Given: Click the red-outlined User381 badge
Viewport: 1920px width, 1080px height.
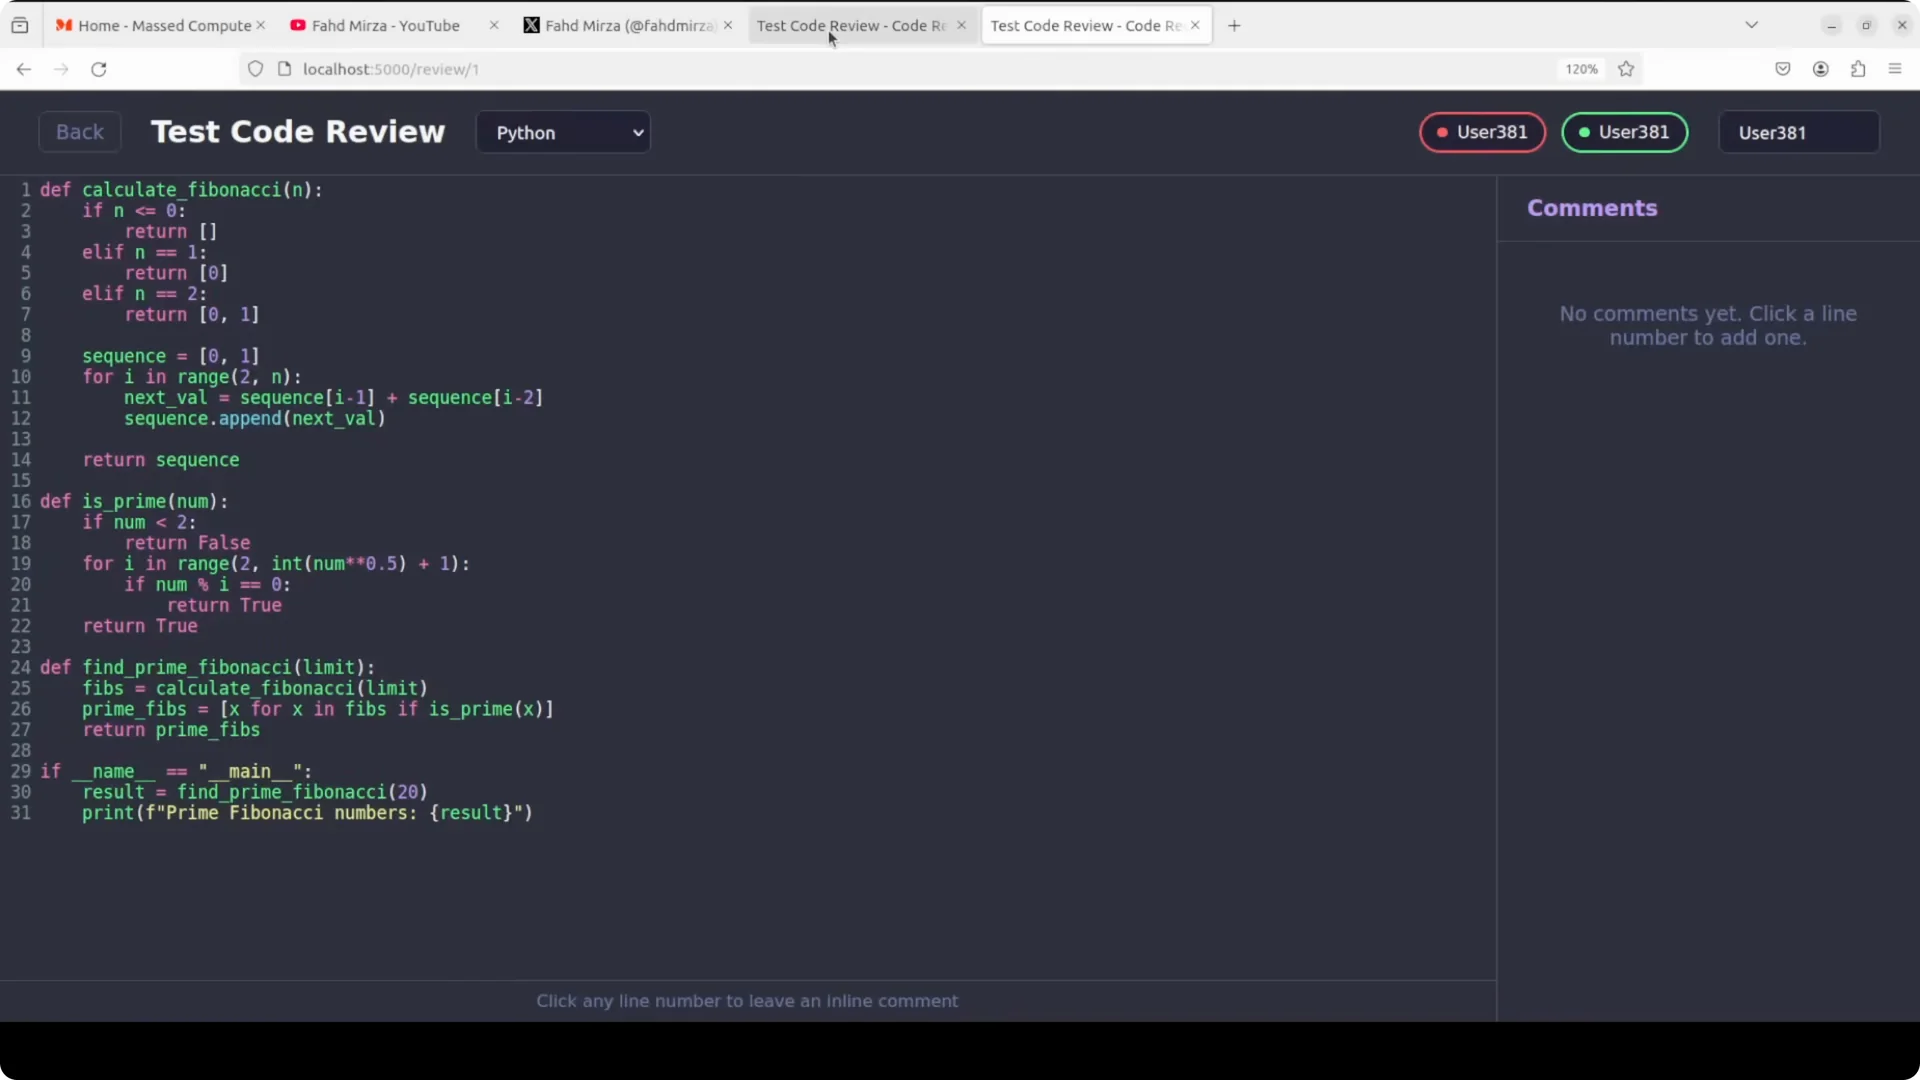Looking at the screenshot, I should click(1482, 132).
